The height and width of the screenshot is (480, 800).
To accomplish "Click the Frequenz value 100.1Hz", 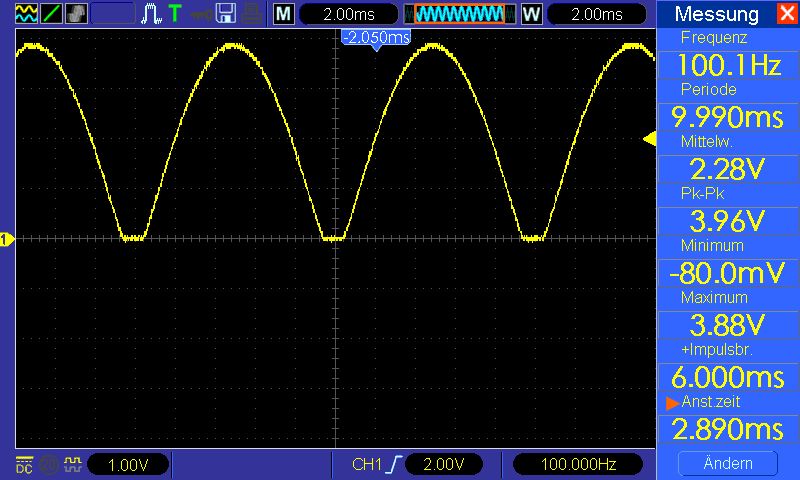I will [729, 65].
